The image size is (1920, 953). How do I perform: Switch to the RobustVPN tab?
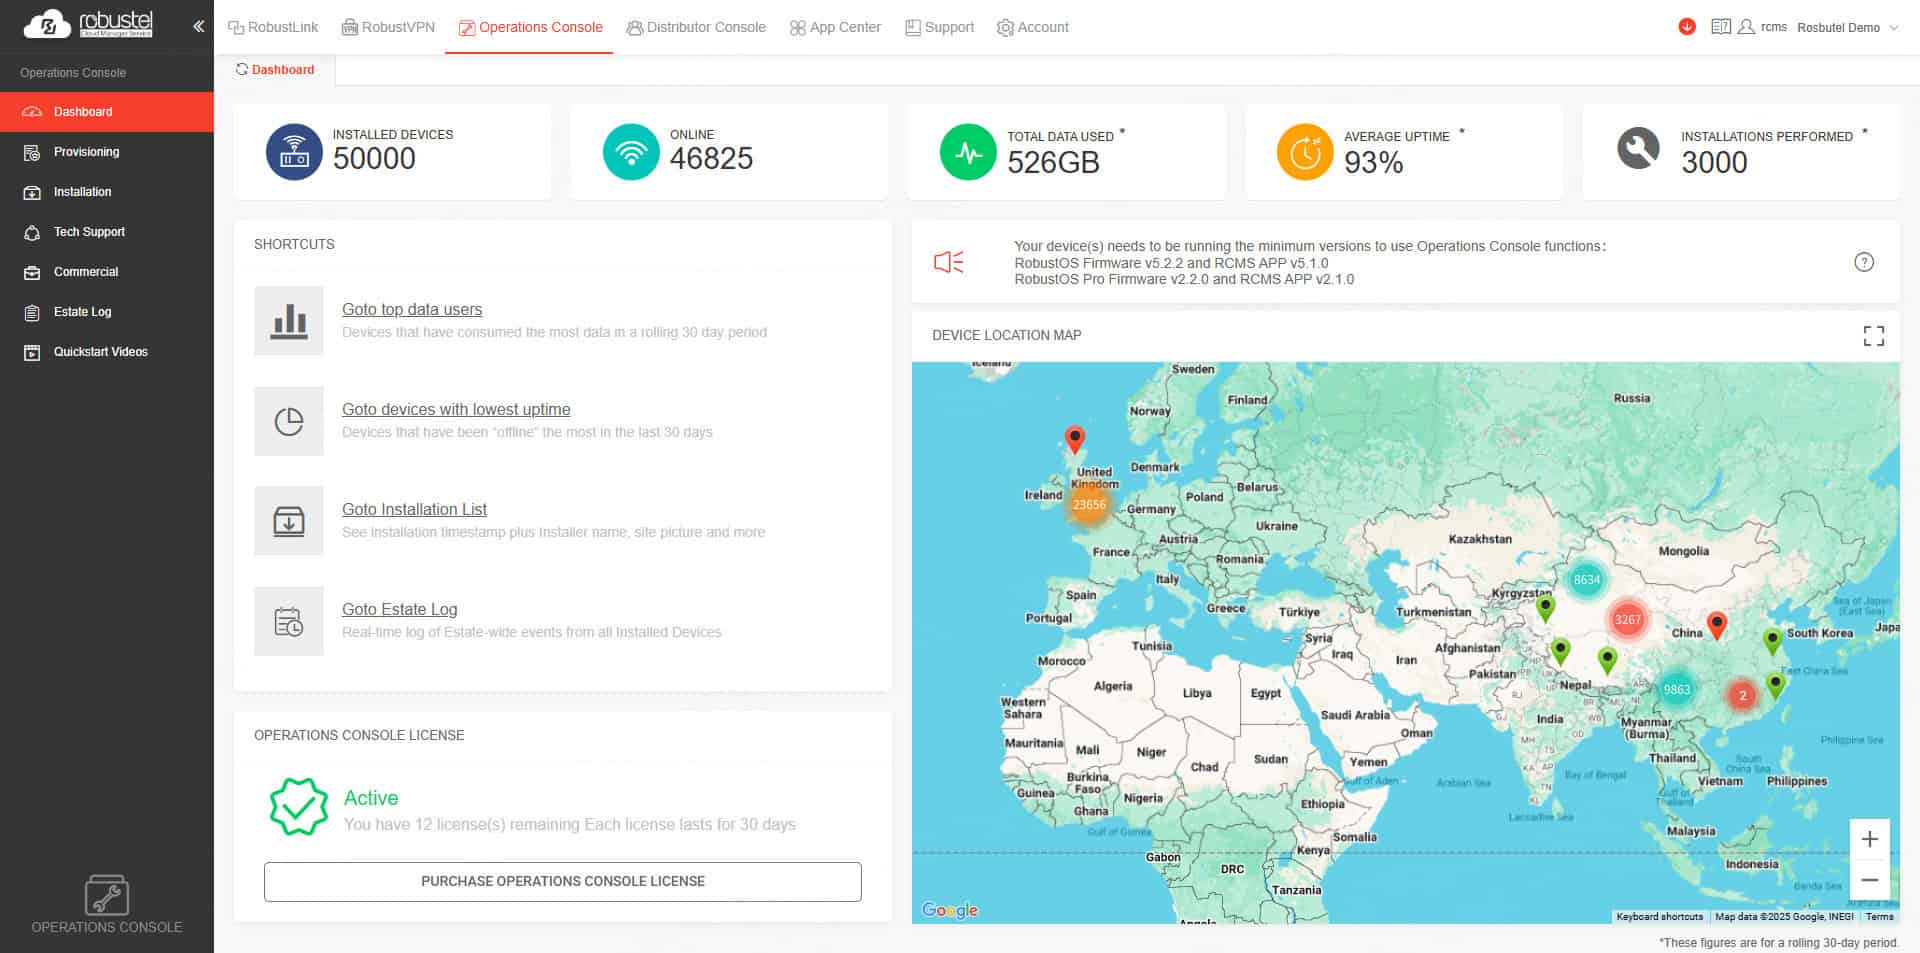pos(388,27)
